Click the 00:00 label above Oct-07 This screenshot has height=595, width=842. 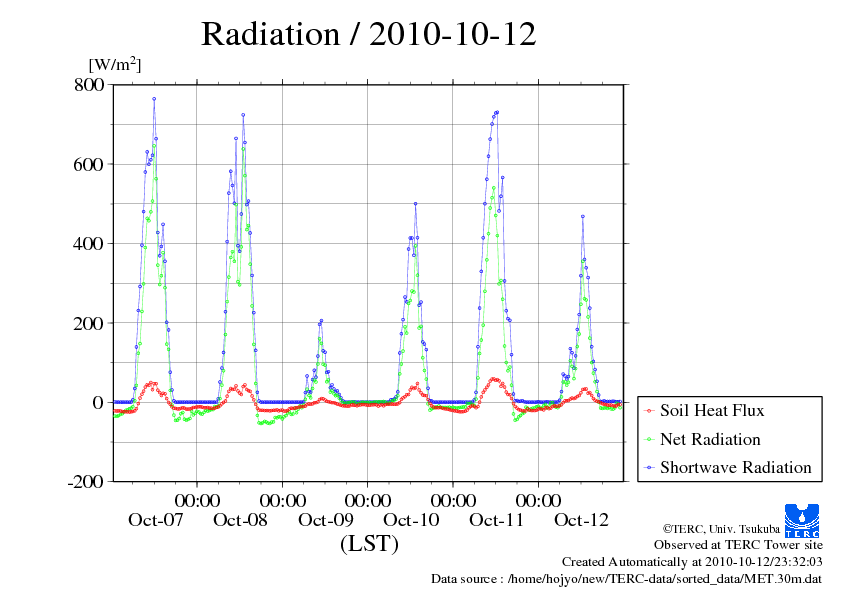pos(197,500)
